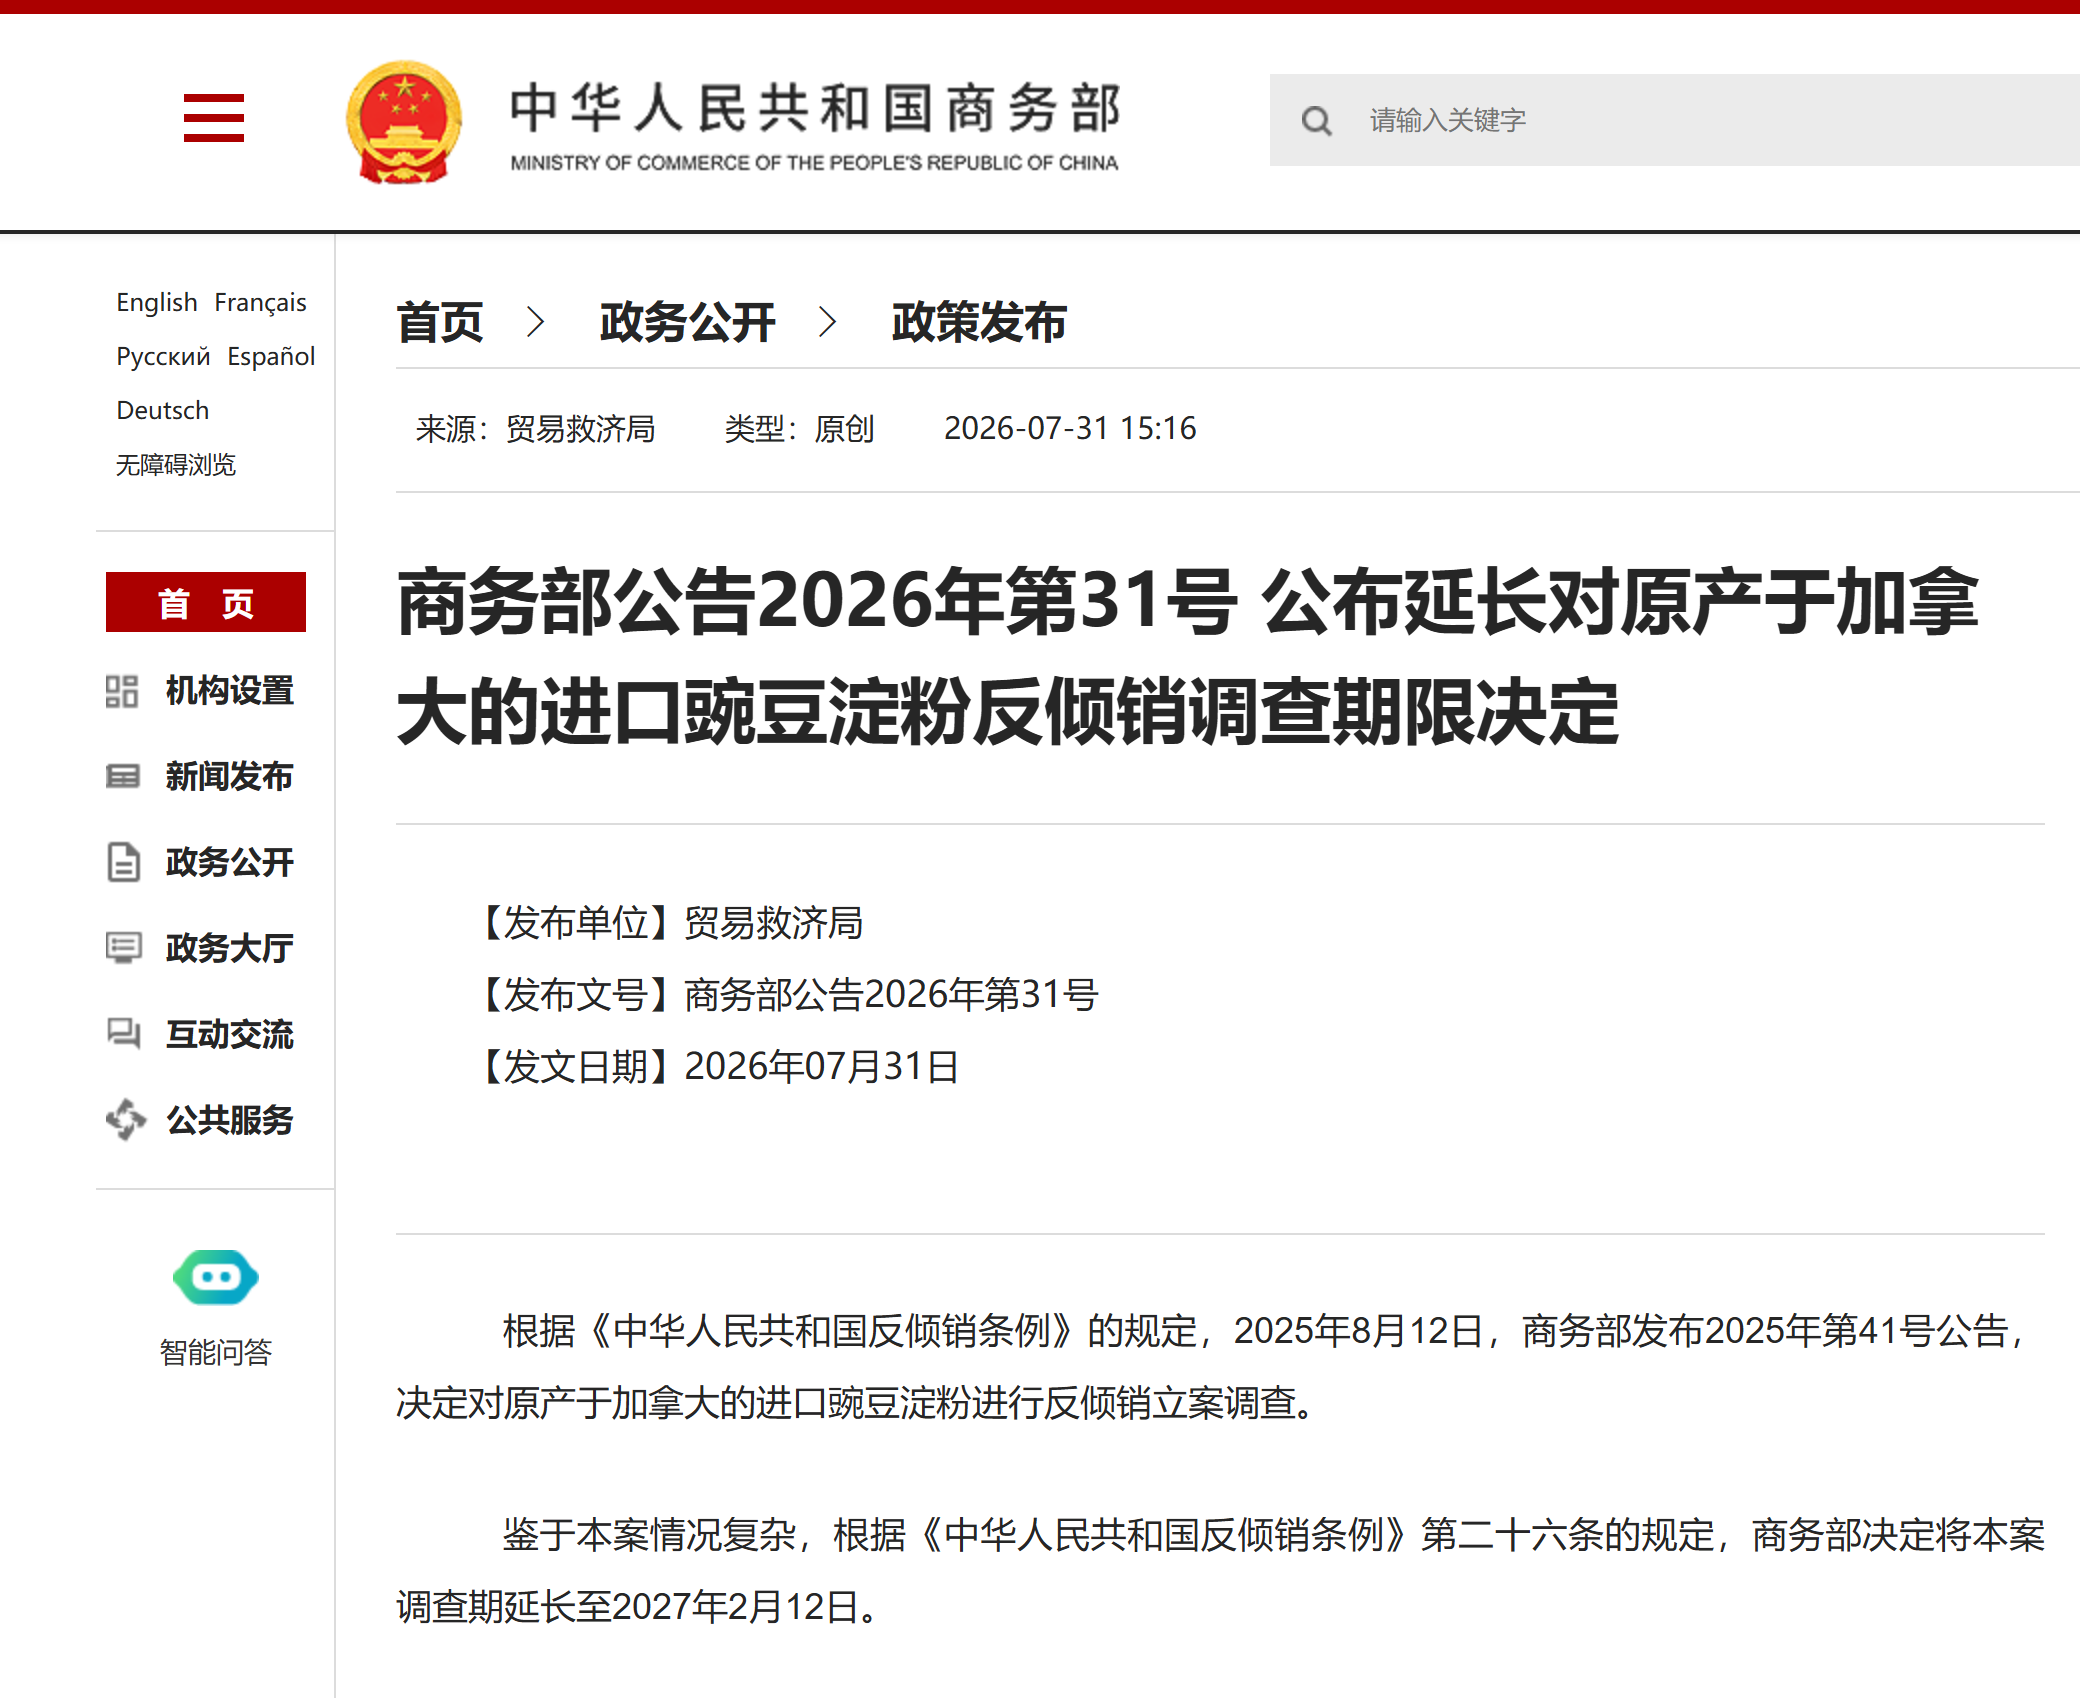
Task: Click 首页 in the breadcrumb
Action: 440,322
